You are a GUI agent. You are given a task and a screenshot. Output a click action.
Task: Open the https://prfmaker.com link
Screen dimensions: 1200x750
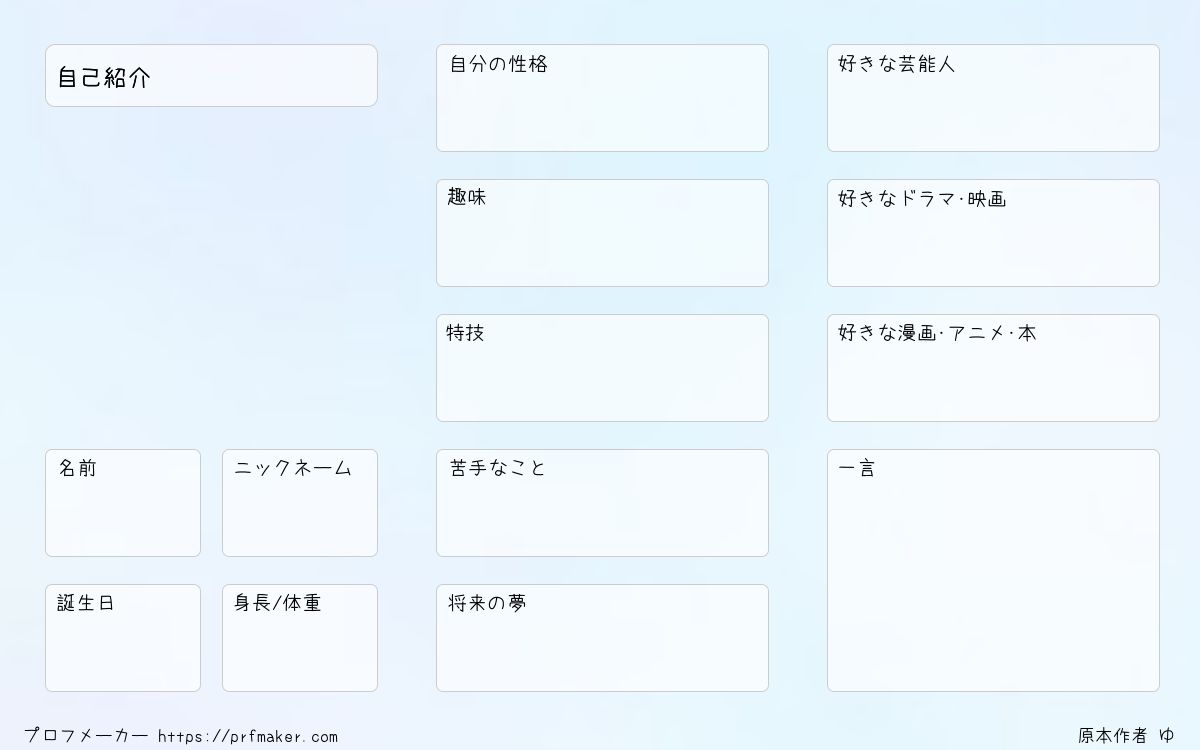pyautogui.click(x=248, y=737)
